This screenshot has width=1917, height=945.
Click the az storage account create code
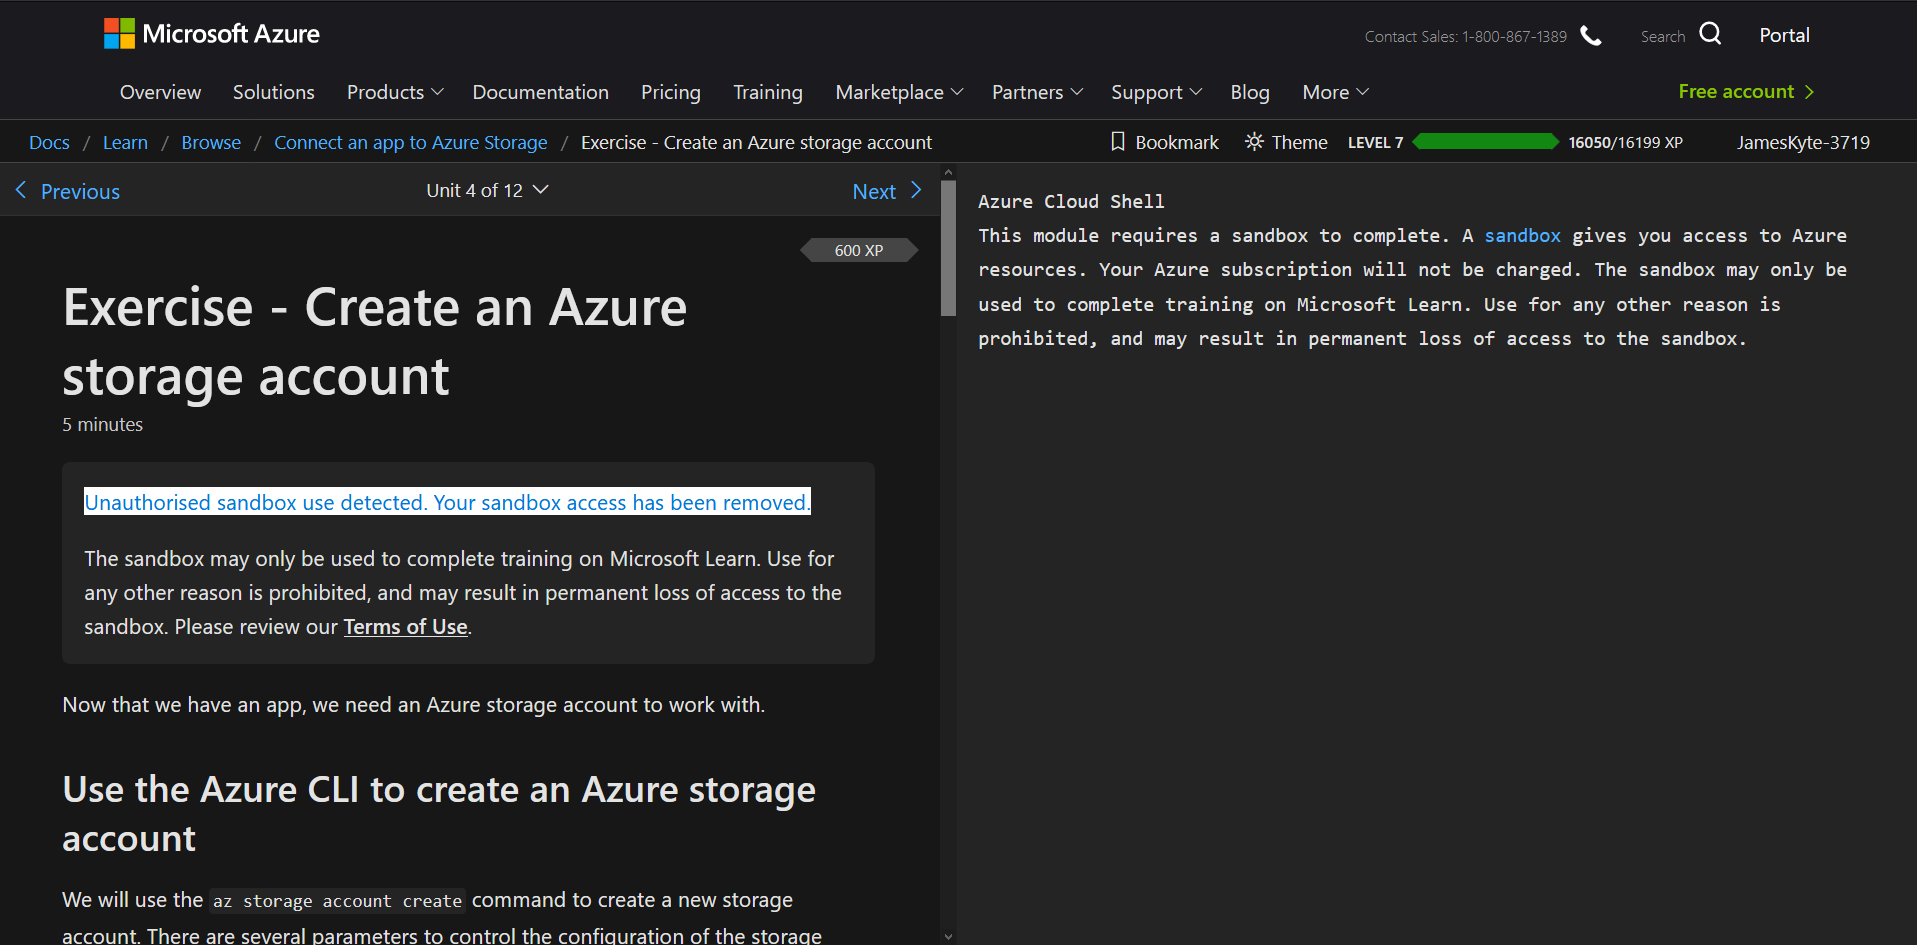click(337, 901)
